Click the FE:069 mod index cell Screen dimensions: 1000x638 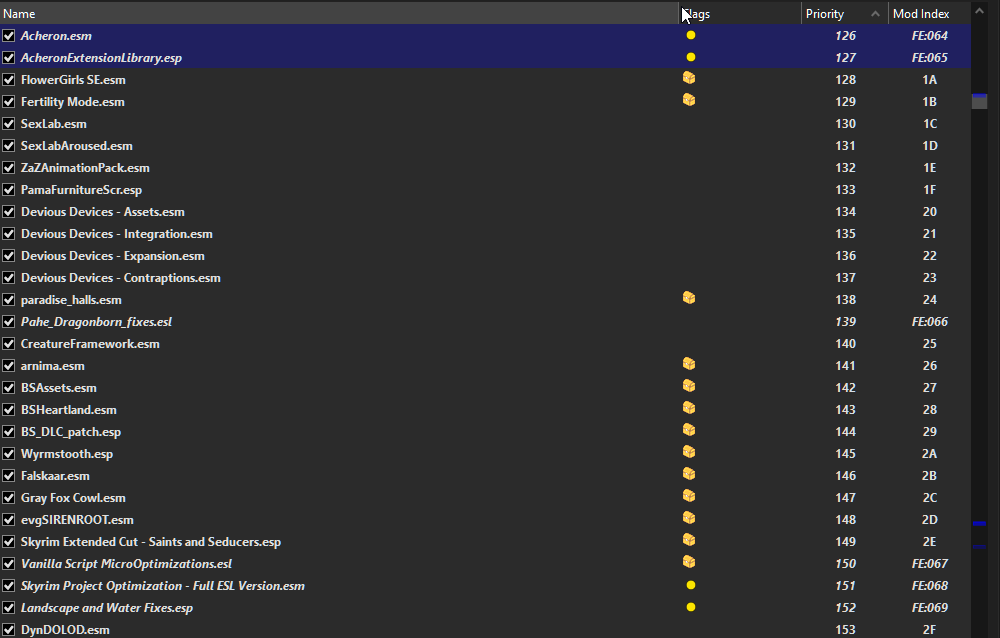coord(930,608)
